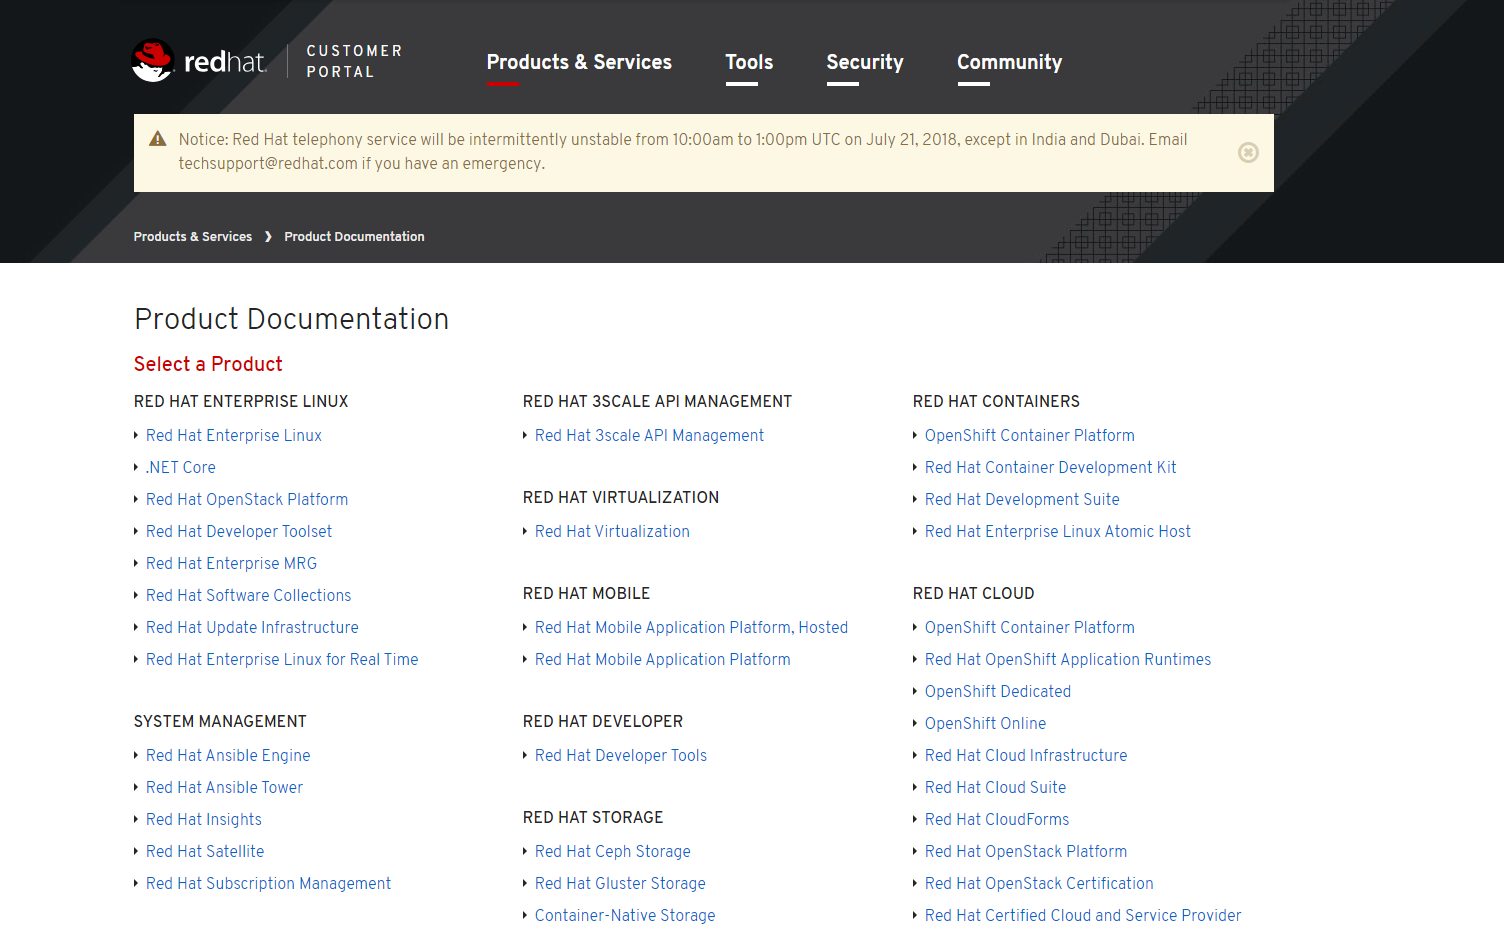Open Red Hat 3scale API Management link
Viewport: 1504px width, 931px height.
tap(649, 436)
